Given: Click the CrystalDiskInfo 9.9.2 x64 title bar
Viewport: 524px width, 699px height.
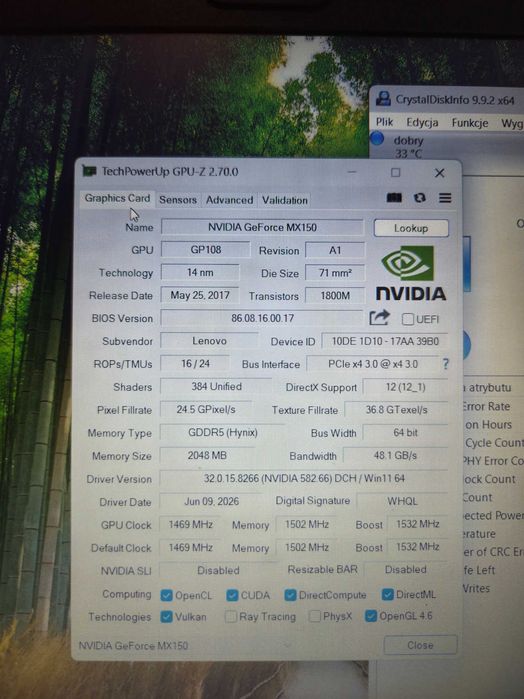Looking at the screenshot, I should click(x=446, y=99).
